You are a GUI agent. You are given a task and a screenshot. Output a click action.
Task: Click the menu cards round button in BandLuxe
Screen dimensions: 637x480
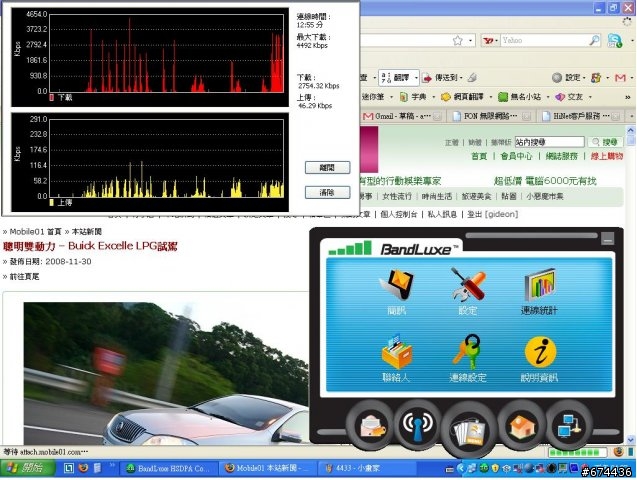(469, 432)
